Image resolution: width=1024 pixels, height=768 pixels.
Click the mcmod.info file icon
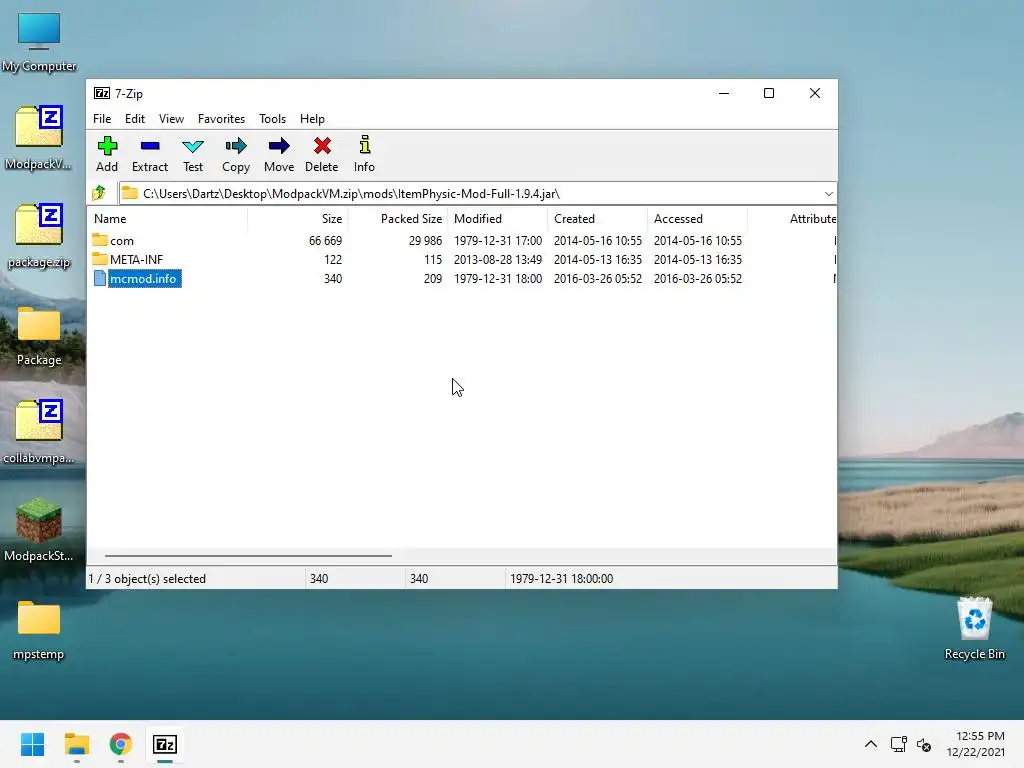(x=100, y=278)
